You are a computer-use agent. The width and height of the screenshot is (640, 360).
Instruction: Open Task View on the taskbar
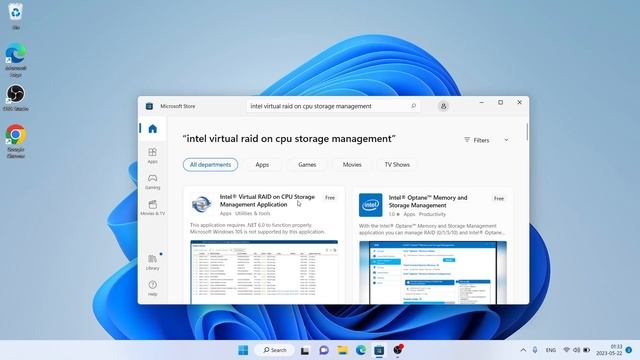coord(305,350)
